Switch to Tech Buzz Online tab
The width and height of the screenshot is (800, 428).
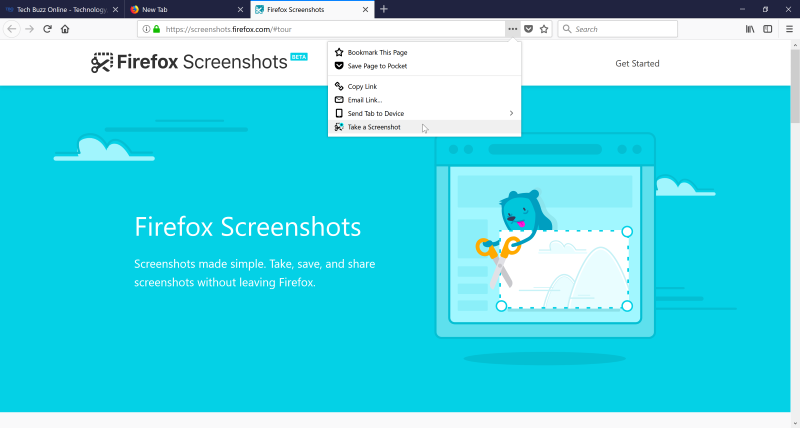tap(62, 9)
